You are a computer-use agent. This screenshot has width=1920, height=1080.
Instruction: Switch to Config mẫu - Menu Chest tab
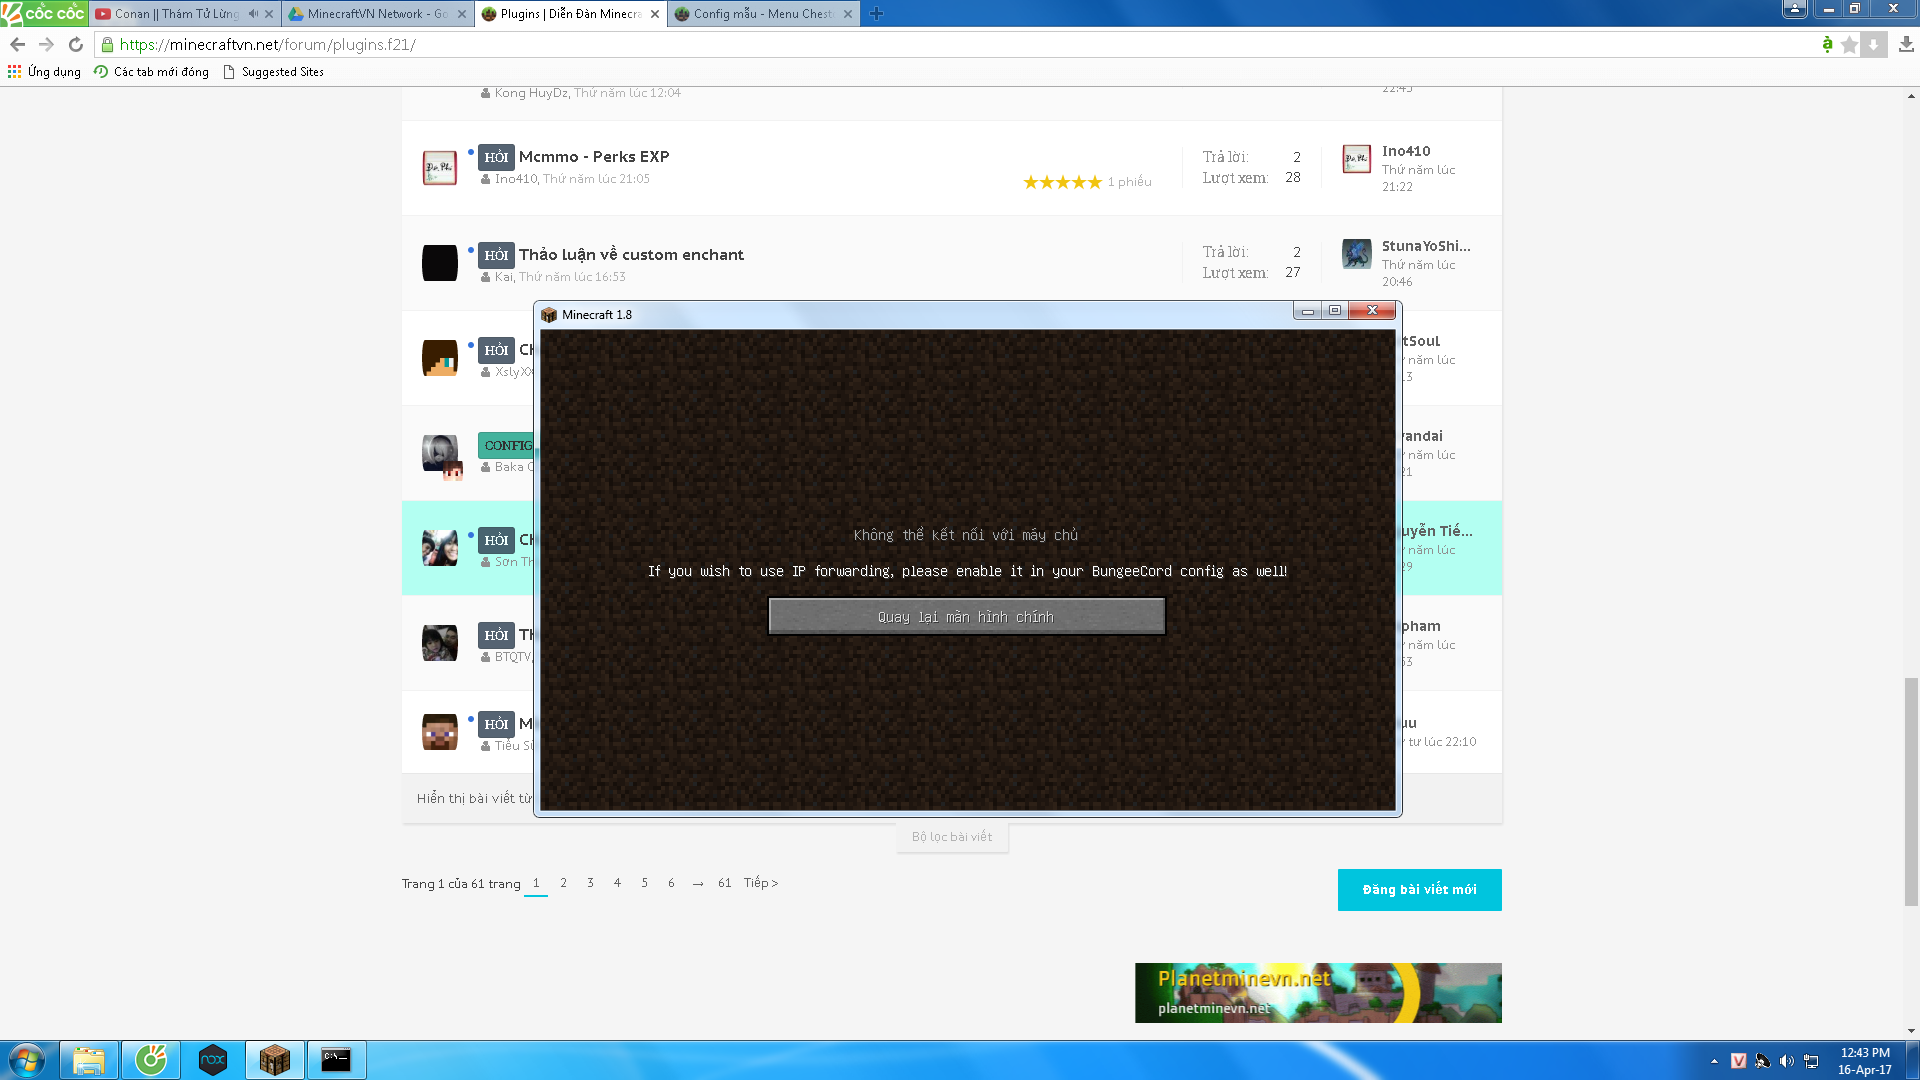pos(760,14)
